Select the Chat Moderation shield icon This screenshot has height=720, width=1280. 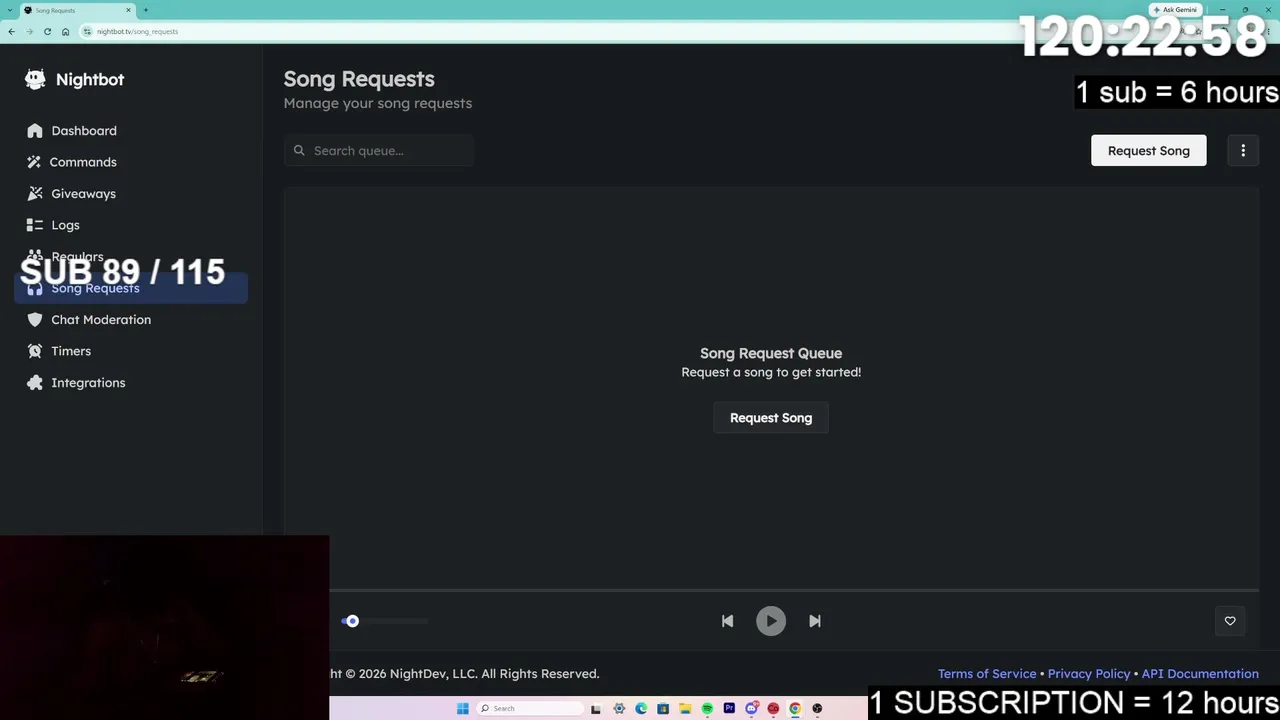click(x=35, y=320)
